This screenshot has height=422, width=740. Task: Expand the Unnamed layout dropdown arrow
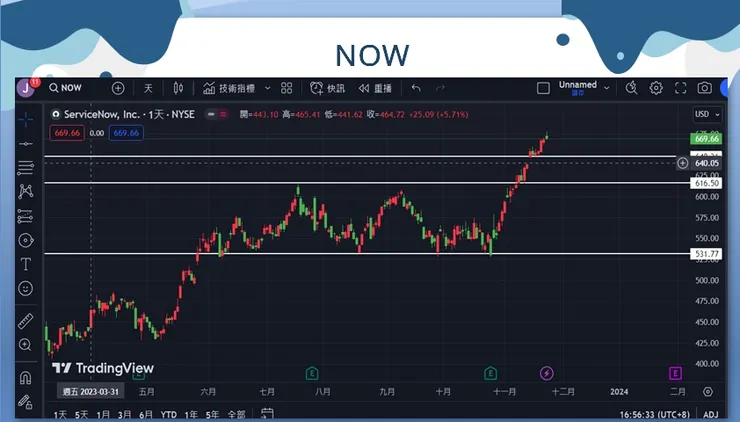607,88
